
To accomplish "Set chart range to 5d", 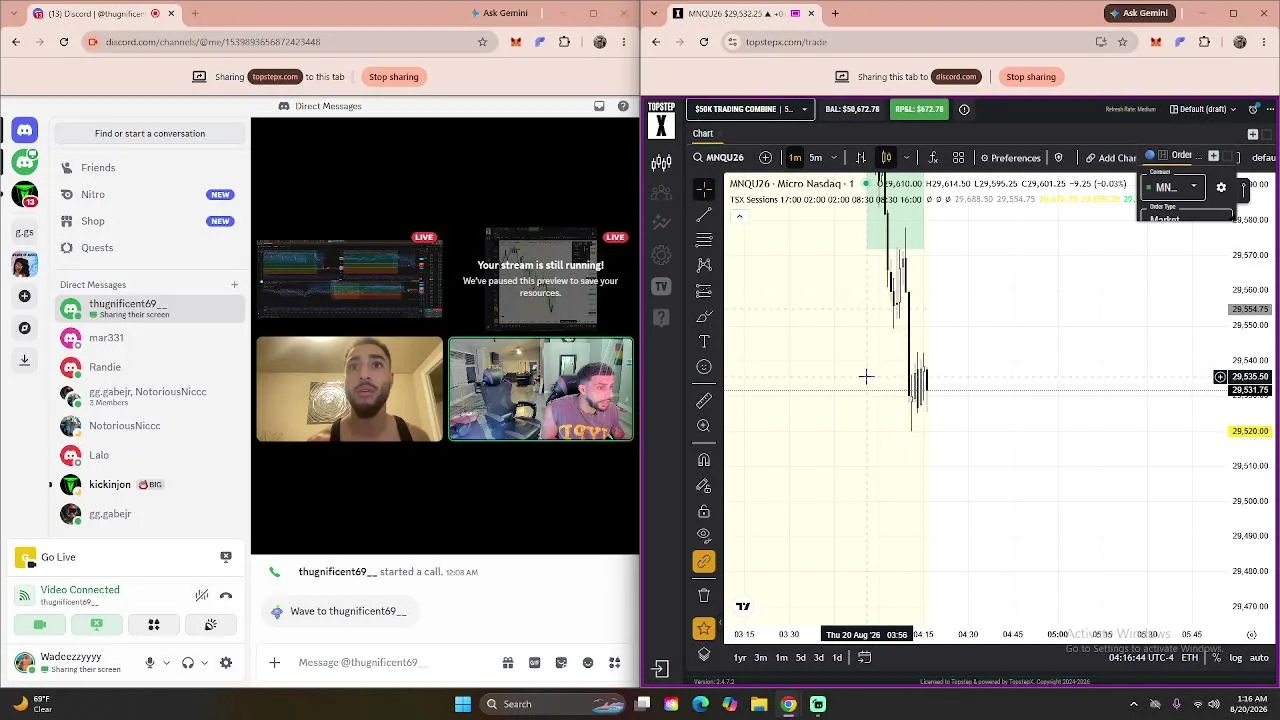I will tap(800, 657).
